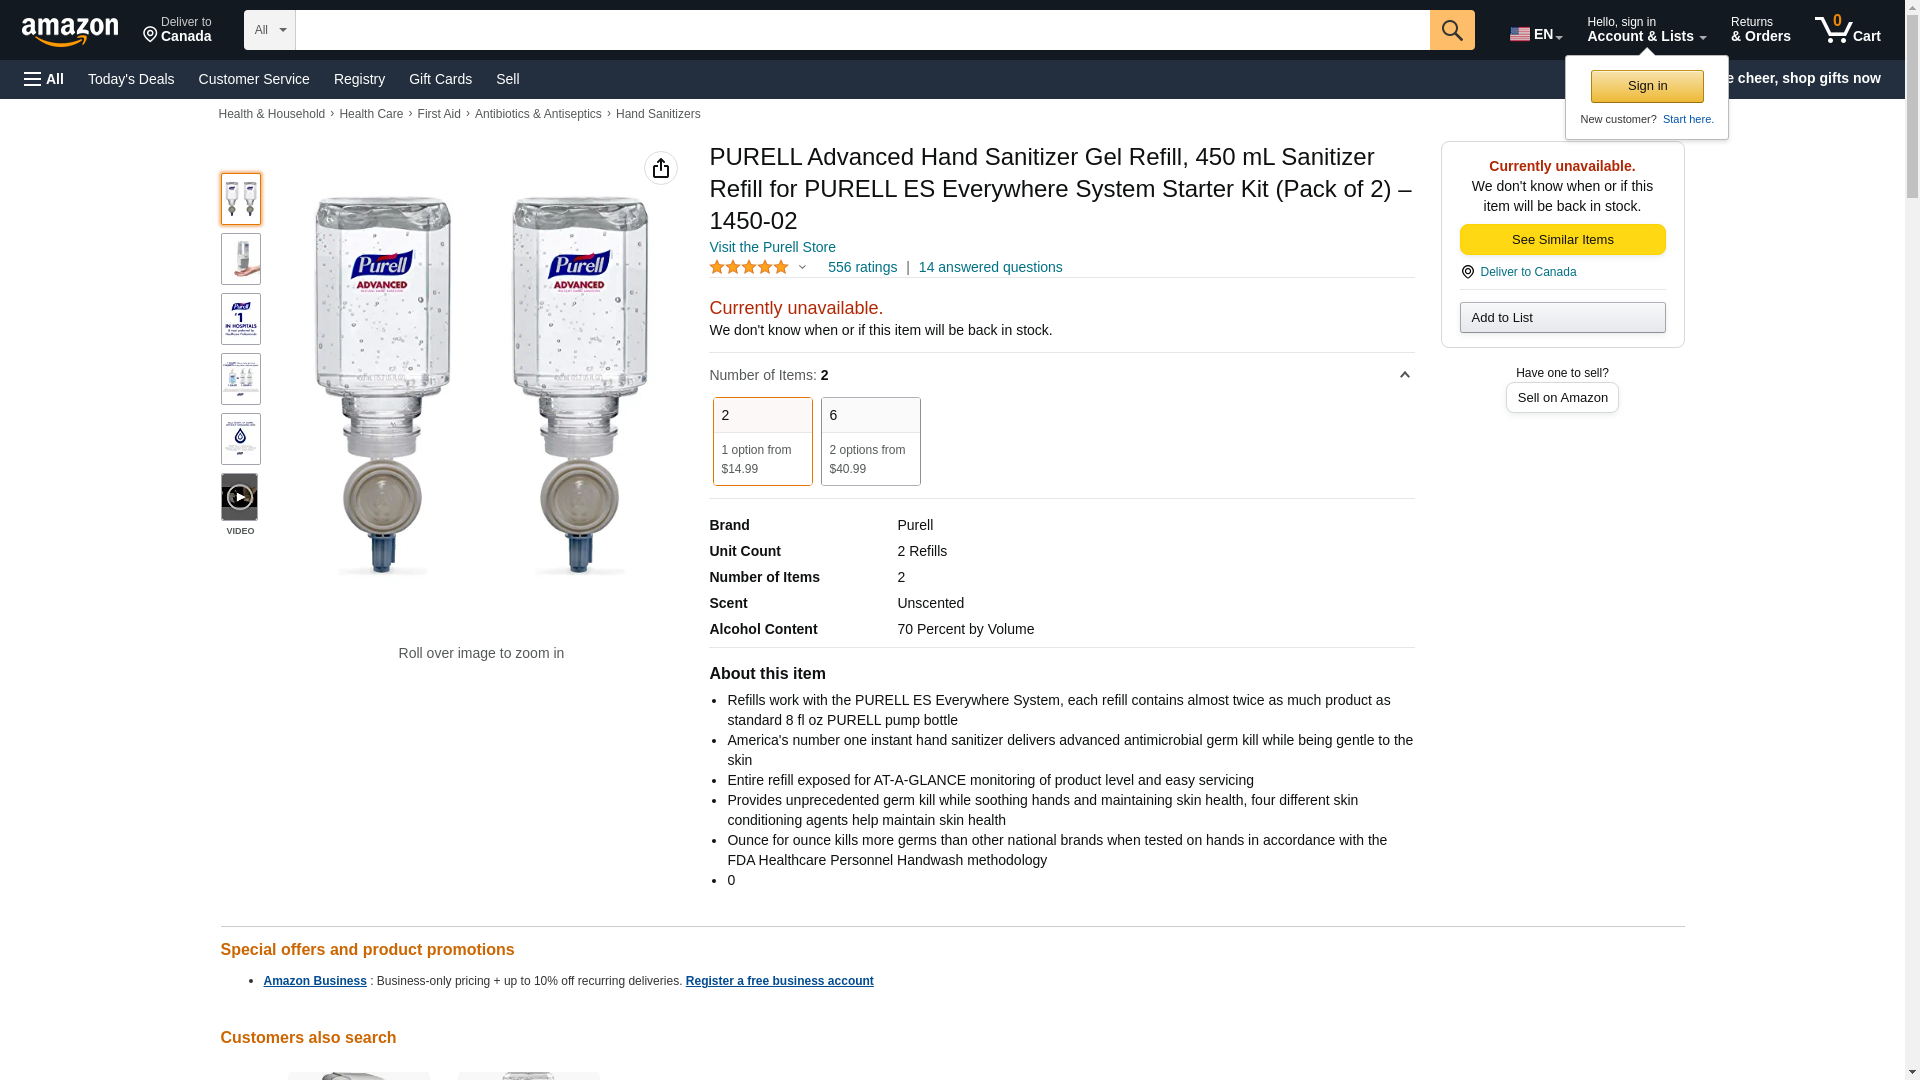Select the 6 items option

pos(870,441)
